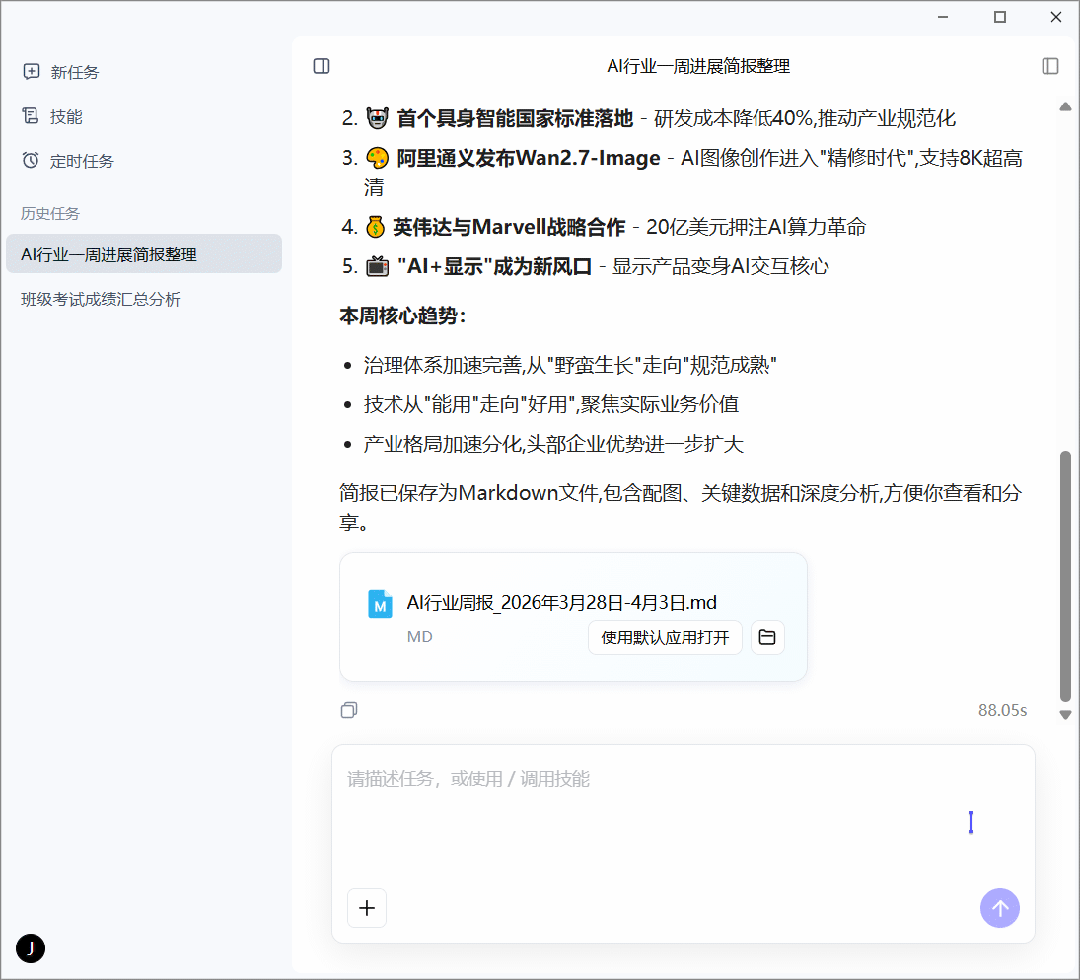Click the plus attachment button

click(x=367, y=908)
